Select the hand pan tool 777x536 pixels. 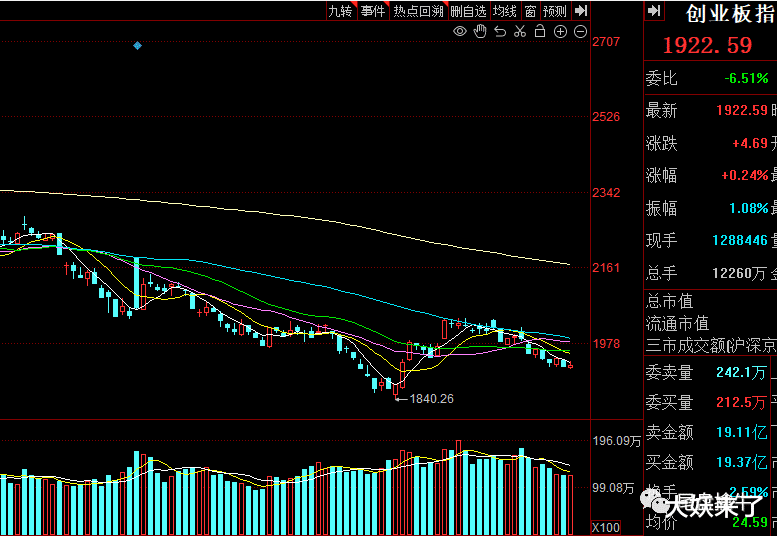[x=480, y=32]
